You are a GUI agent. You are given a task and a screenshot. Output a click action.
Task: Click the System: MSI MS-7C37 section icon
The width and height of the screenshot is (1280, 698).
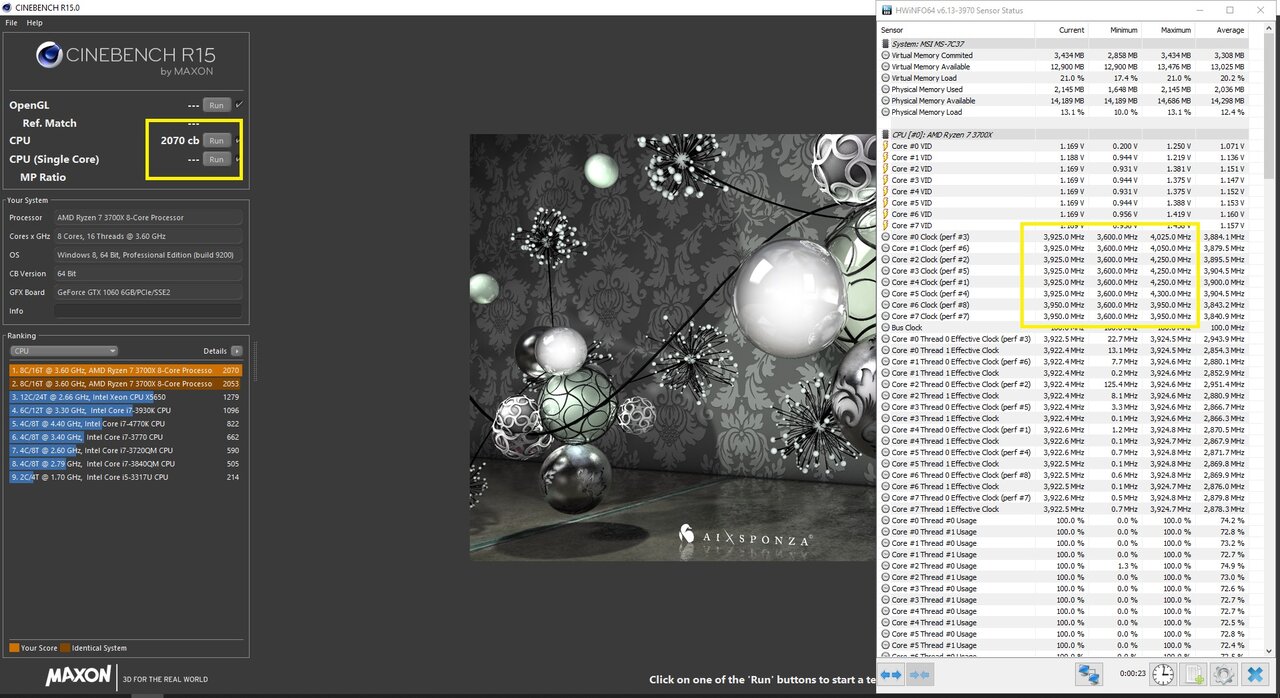point(885,44)
